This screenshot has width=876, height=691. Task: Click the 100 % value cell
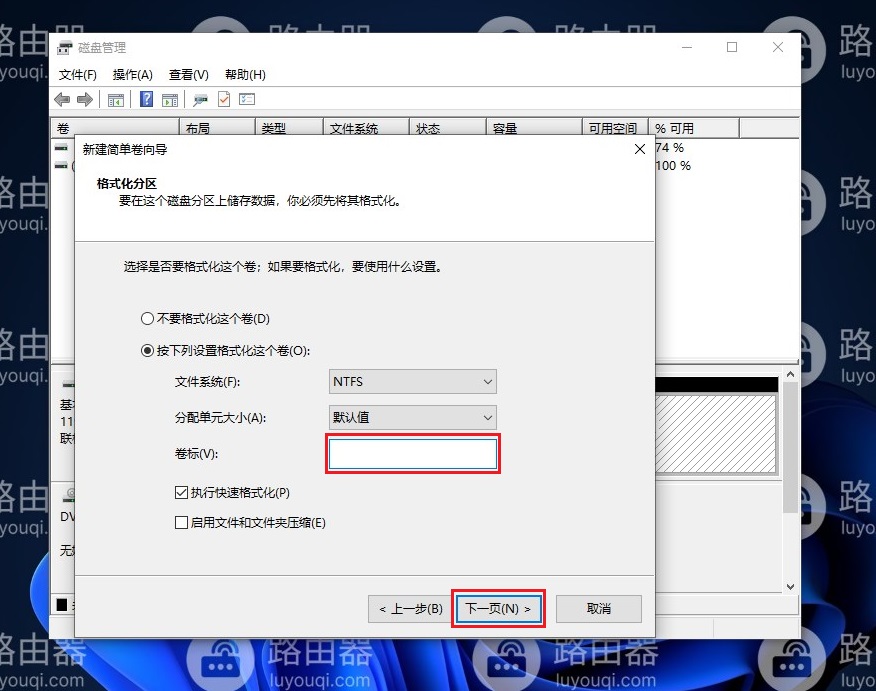673,166
